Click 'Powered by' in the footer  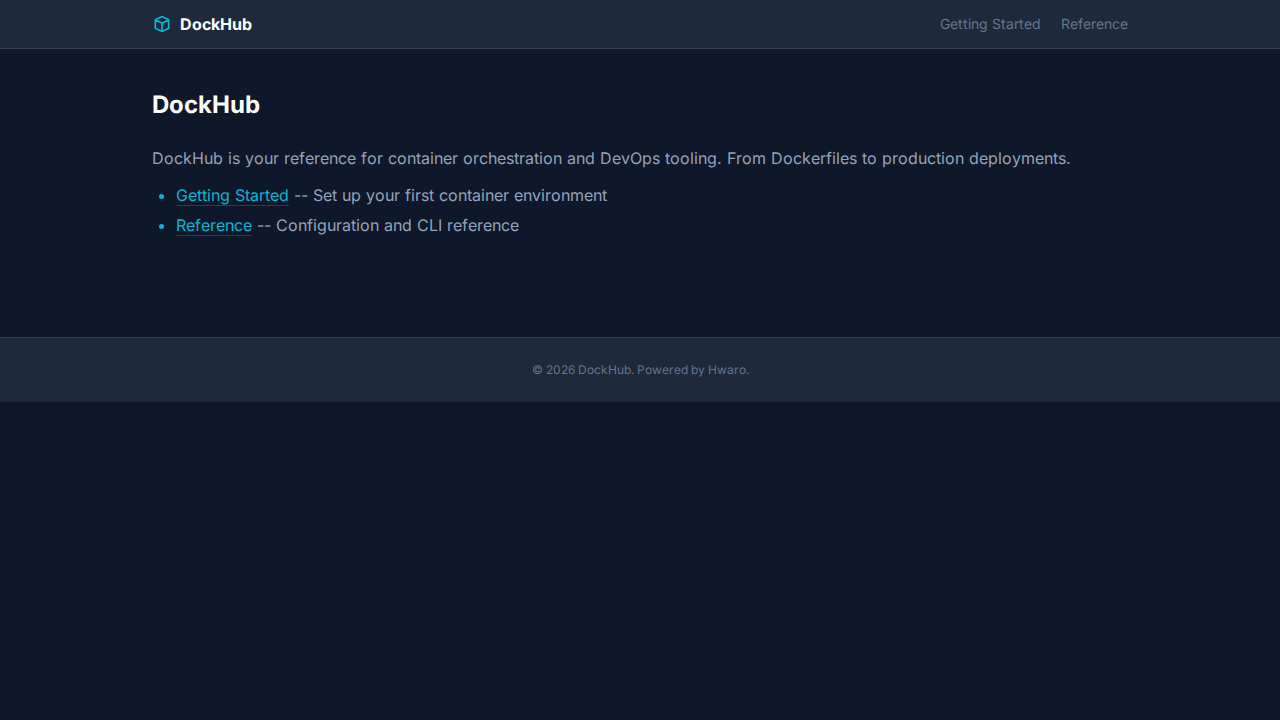tap(670, 370)
